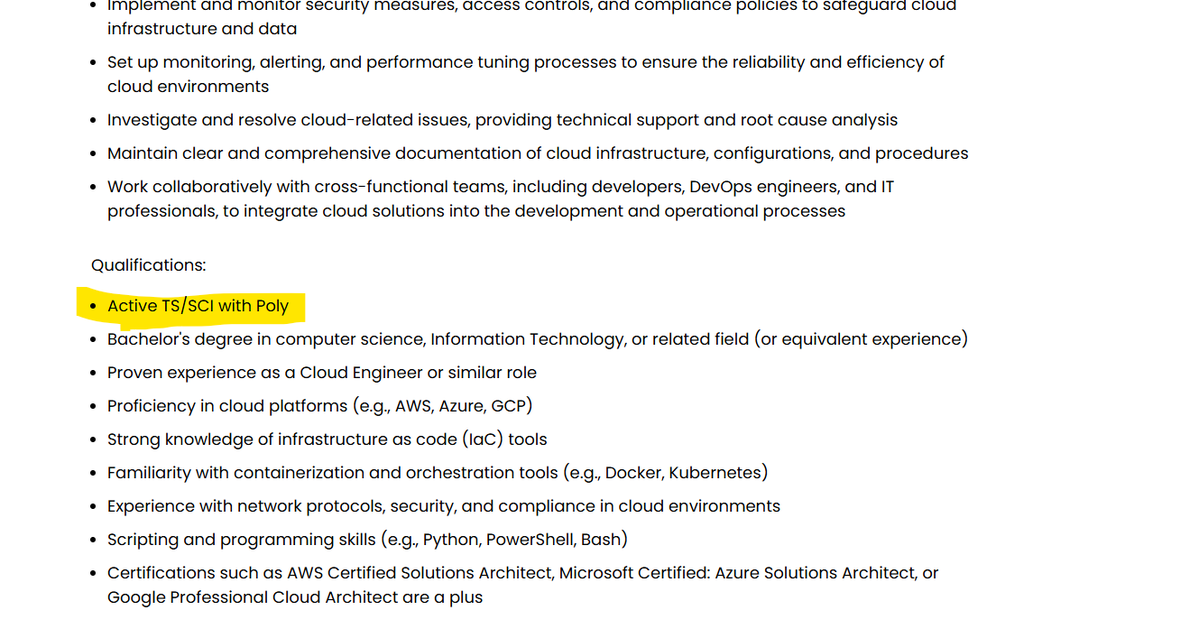Click the "Strong knowledge of infrastructure as code" line

coord(327,439)
